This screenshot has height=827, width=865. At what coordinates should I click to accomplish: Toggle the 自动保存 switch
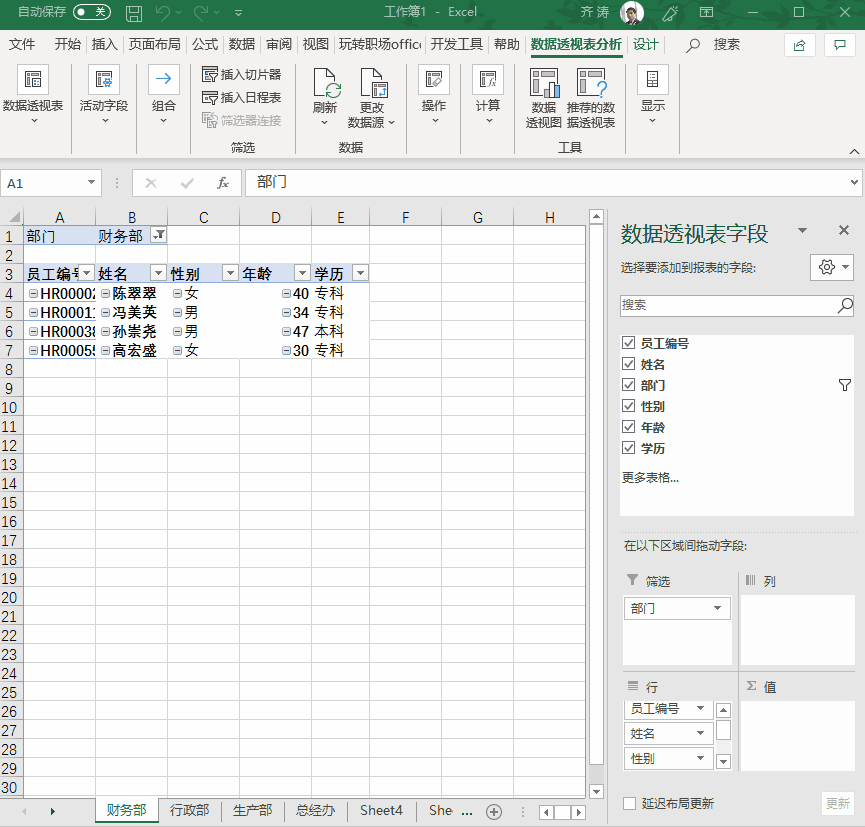92,12
